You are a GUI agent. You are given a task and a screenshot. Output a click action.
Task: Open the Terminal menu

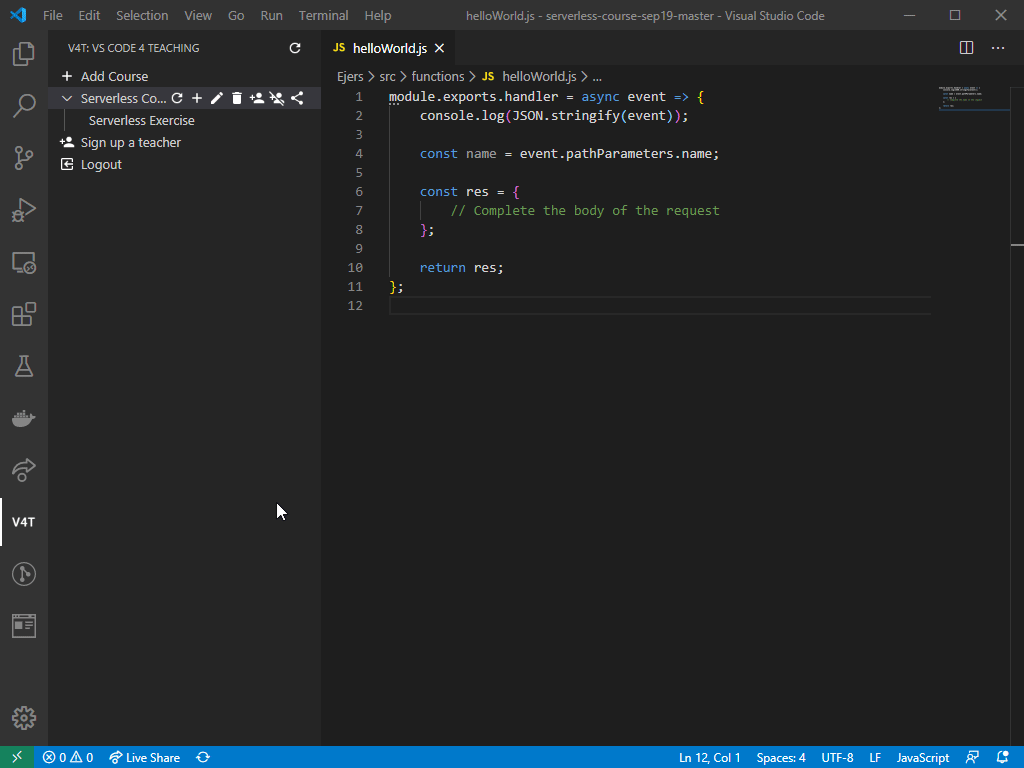(323, 15)
